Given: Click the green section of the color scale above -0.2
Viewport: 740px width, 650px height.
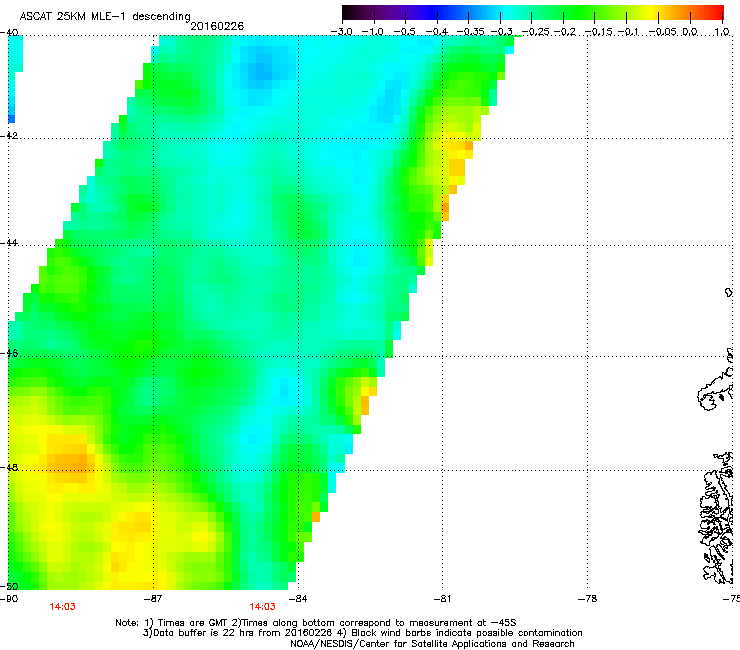Looking at the screenshot, I should (564, 12).
